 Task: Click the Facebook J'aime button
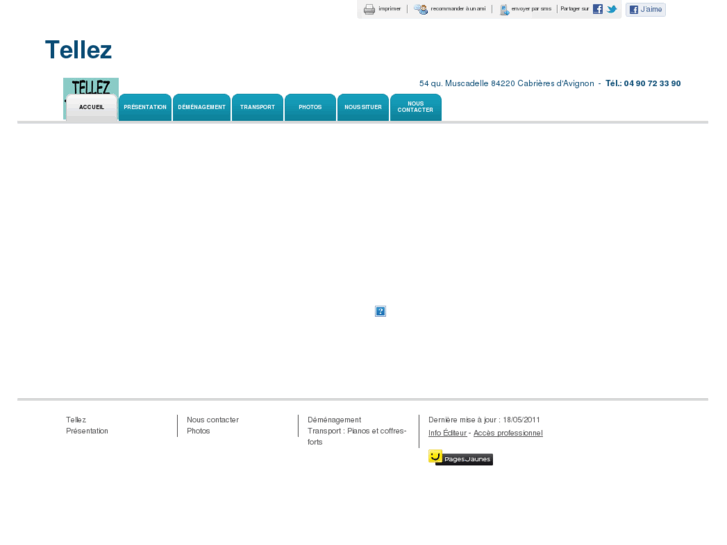(645, 9)
